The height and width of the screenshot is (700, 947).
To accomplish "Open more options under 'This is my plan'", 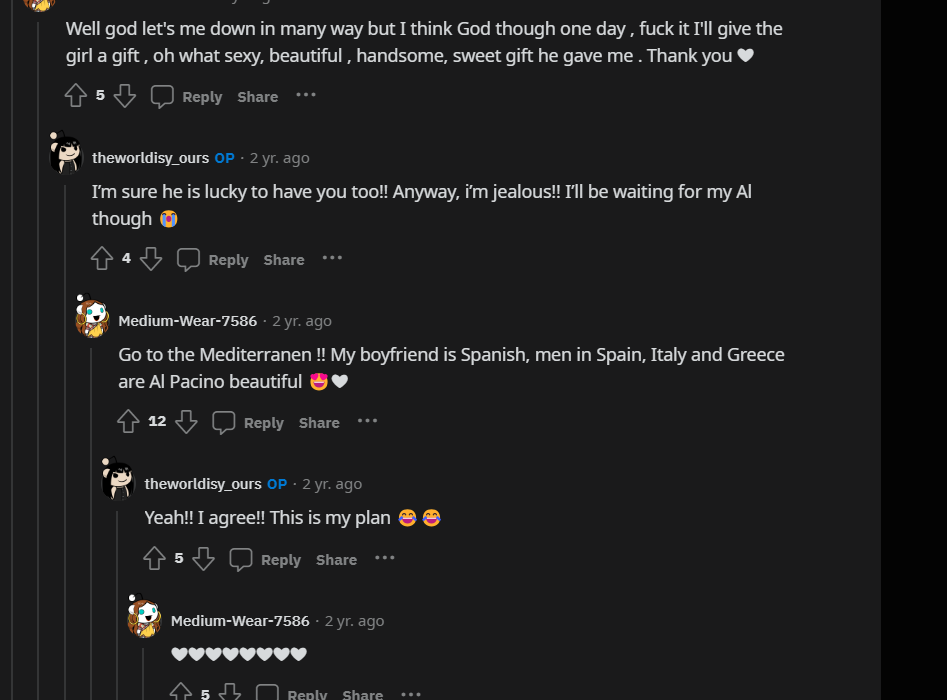I will point(385,558).
